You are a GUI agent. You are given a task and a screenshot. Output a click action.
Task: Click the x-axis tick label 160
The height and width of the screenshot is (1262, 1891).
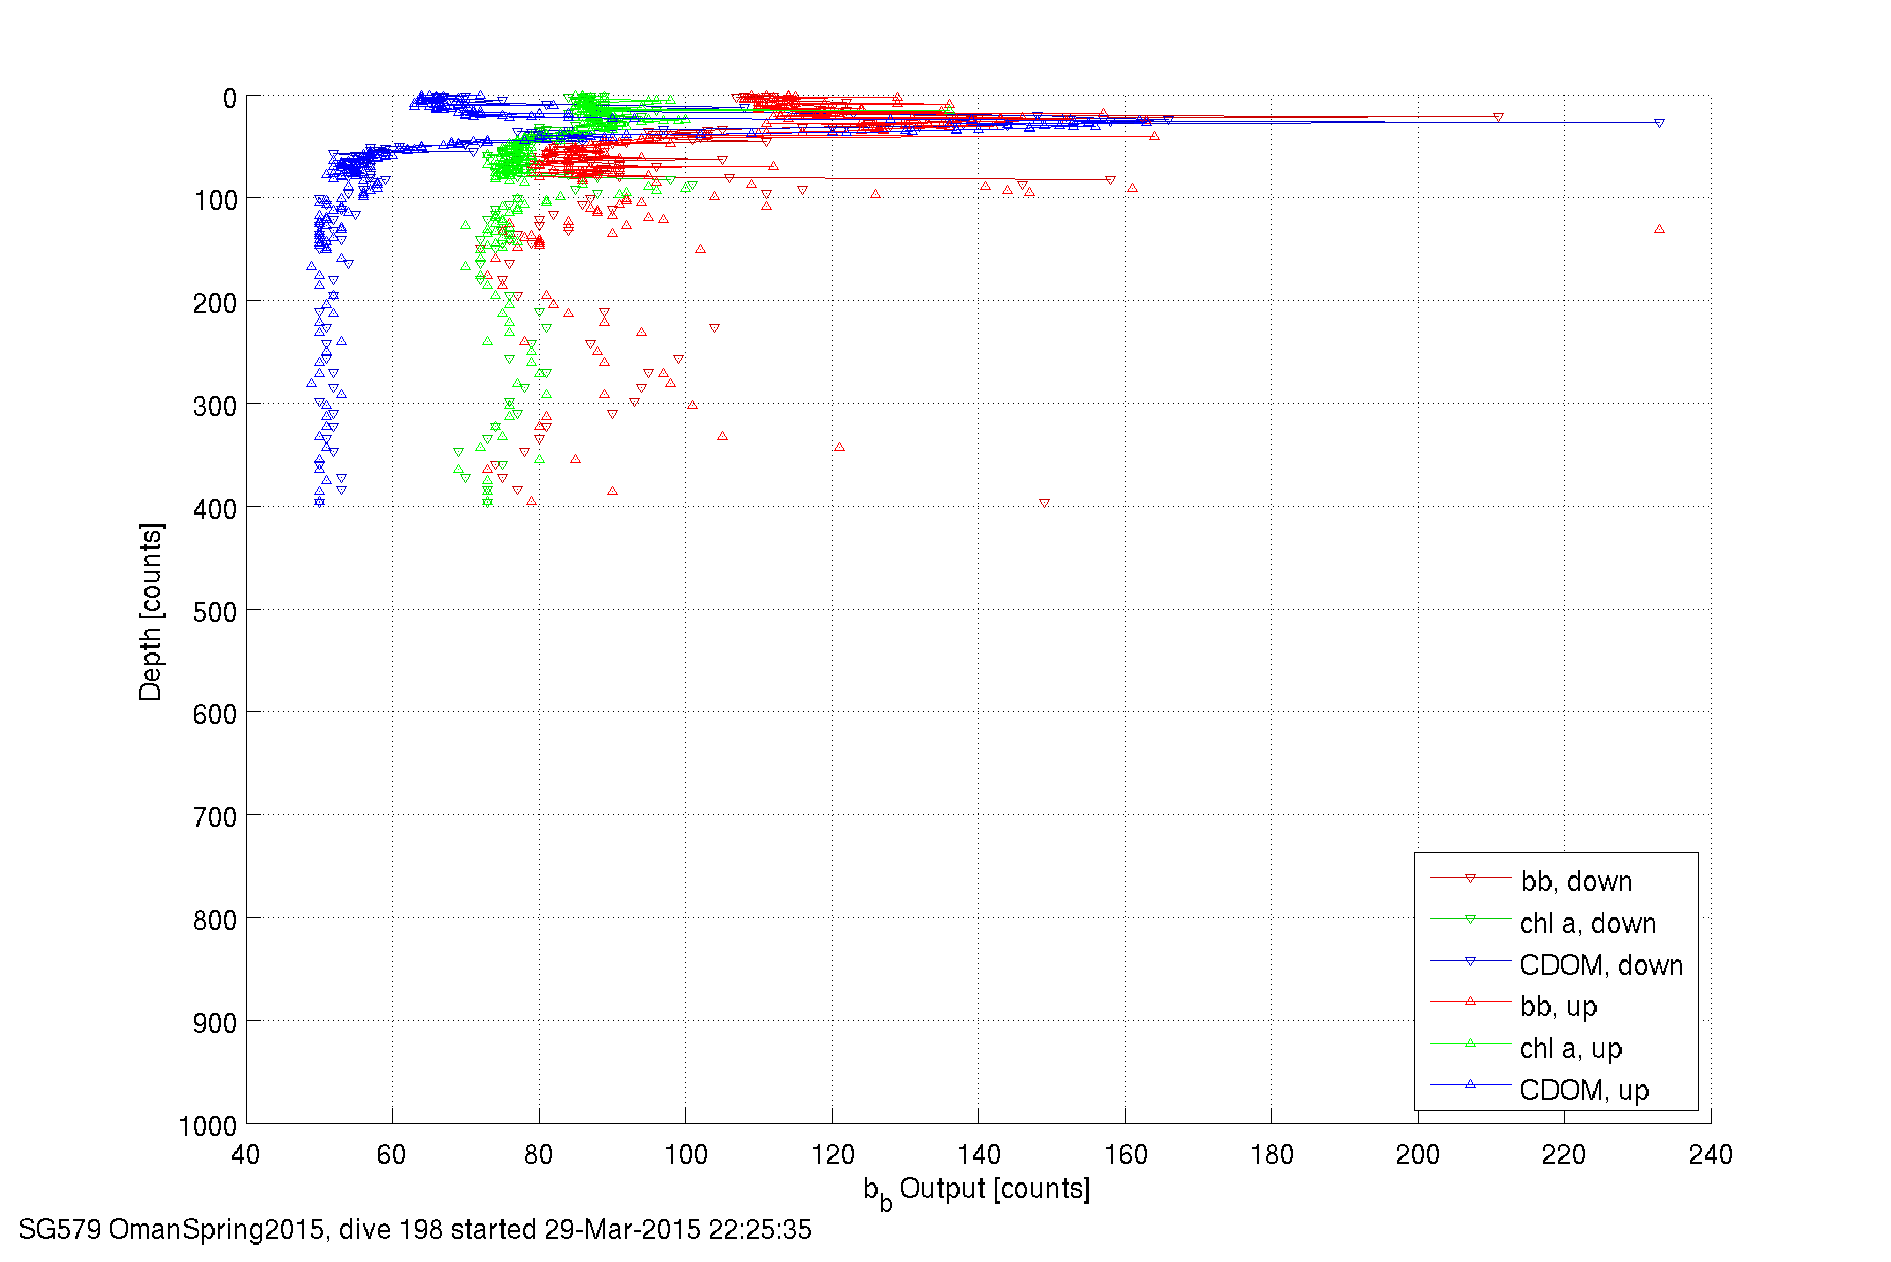pos(1125,1155)
